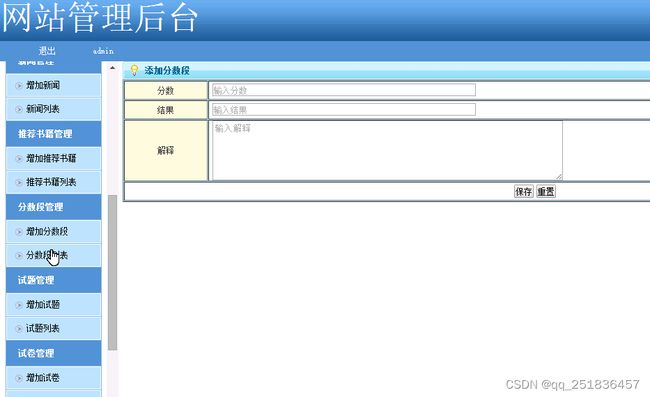
Task: Click bullet icon beside 新闻列表
Action: pos(19,109)
